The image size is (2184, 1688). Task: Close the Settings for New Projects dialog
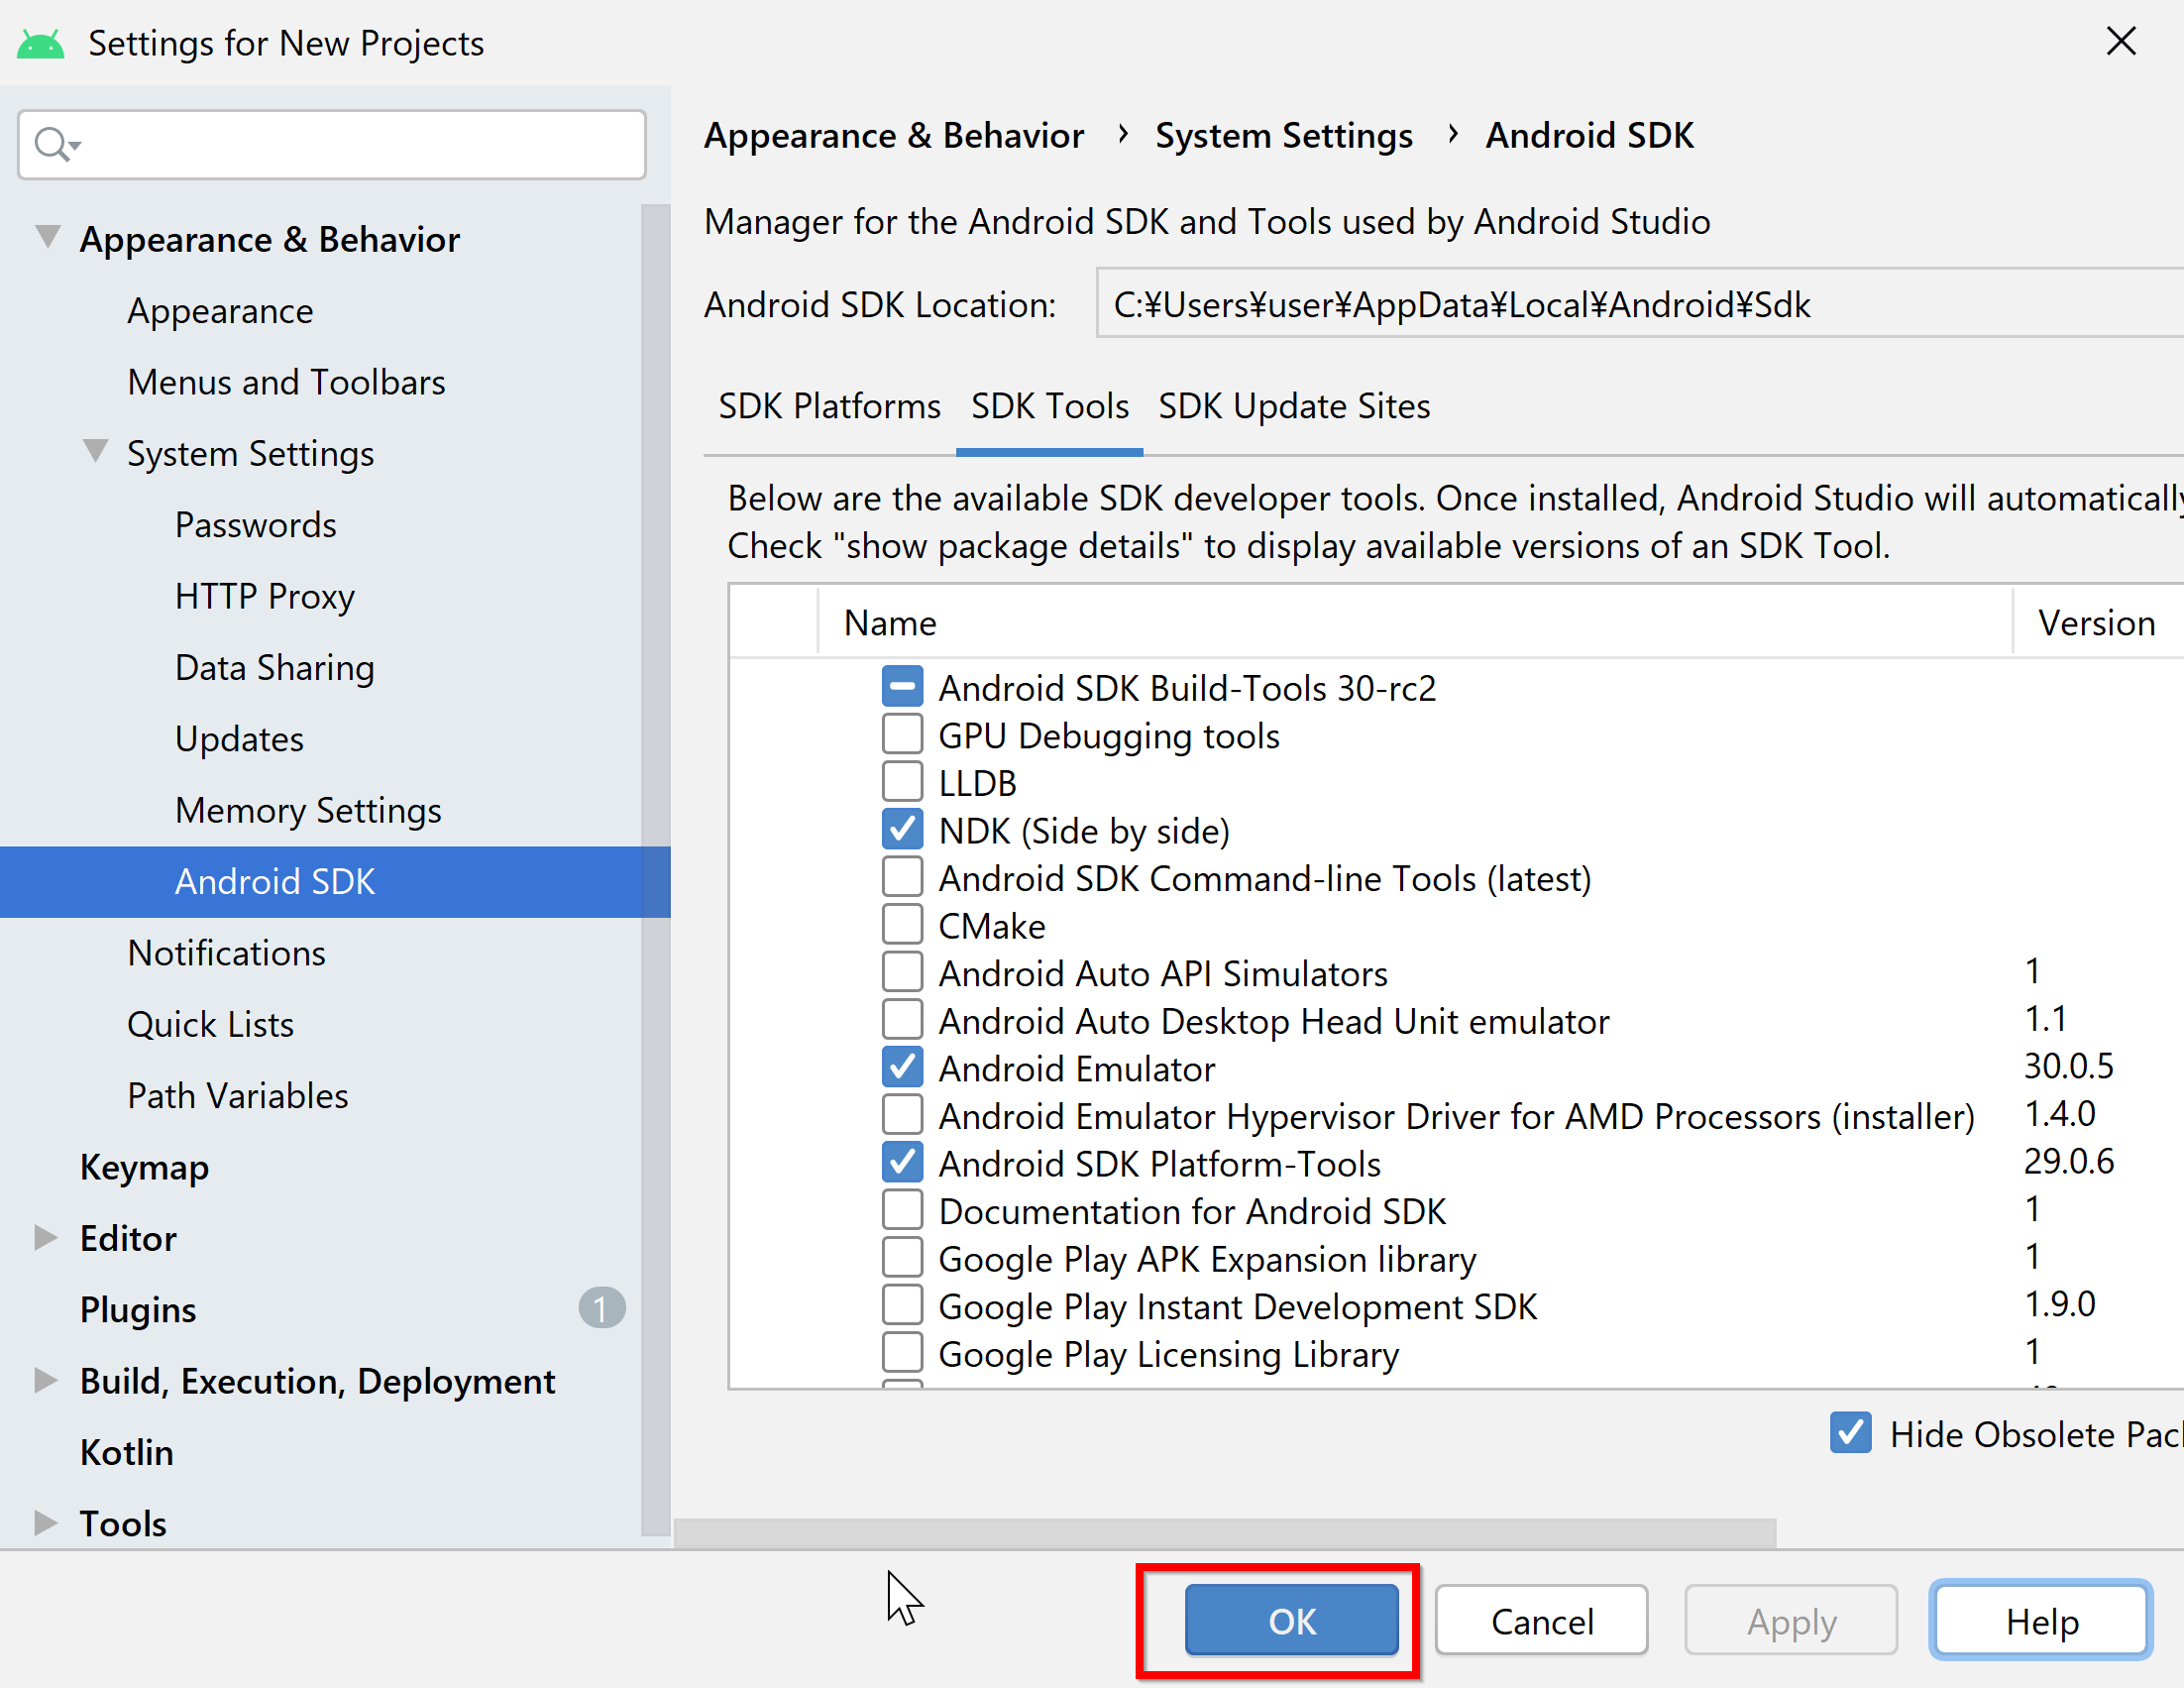(2121, 41)
